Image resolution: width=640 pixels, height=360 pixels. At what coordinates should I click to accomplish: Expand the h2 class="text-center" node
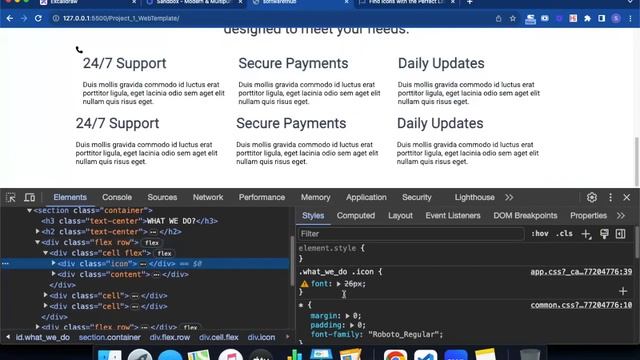(38, 231)
